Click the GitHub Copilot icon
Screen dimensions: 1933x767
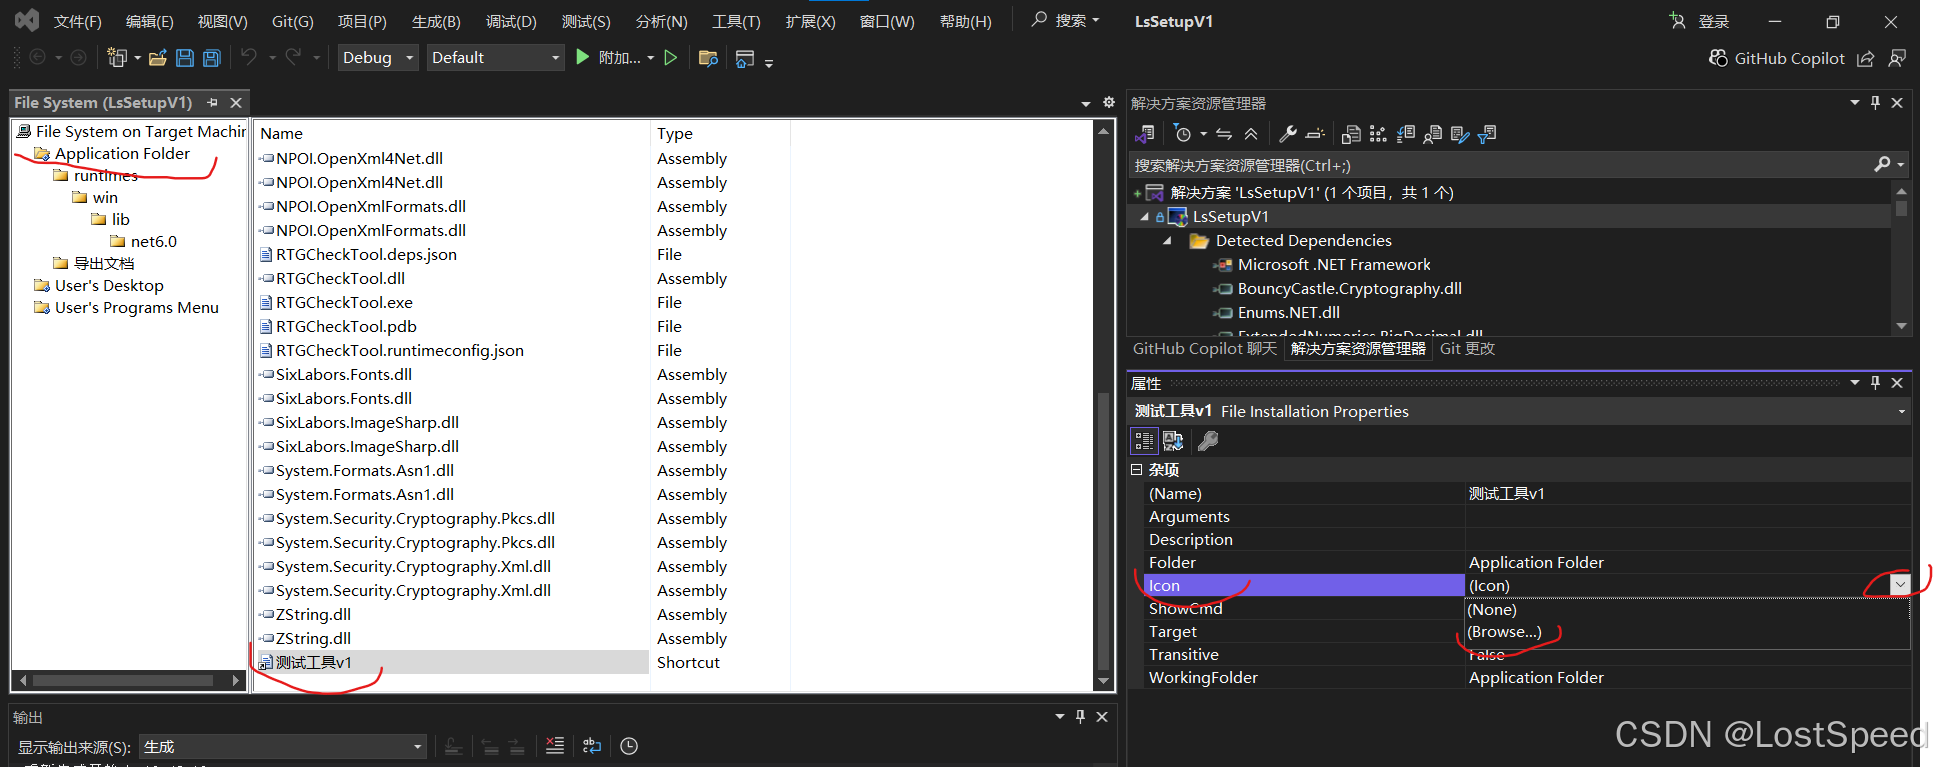click(x=1718, y=58)
